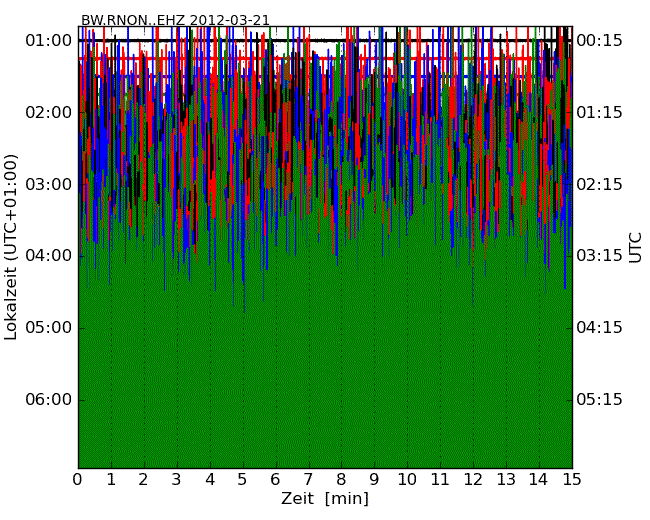
Task: Click the 00:15 UTC tick label
Action: click(599, 41)
